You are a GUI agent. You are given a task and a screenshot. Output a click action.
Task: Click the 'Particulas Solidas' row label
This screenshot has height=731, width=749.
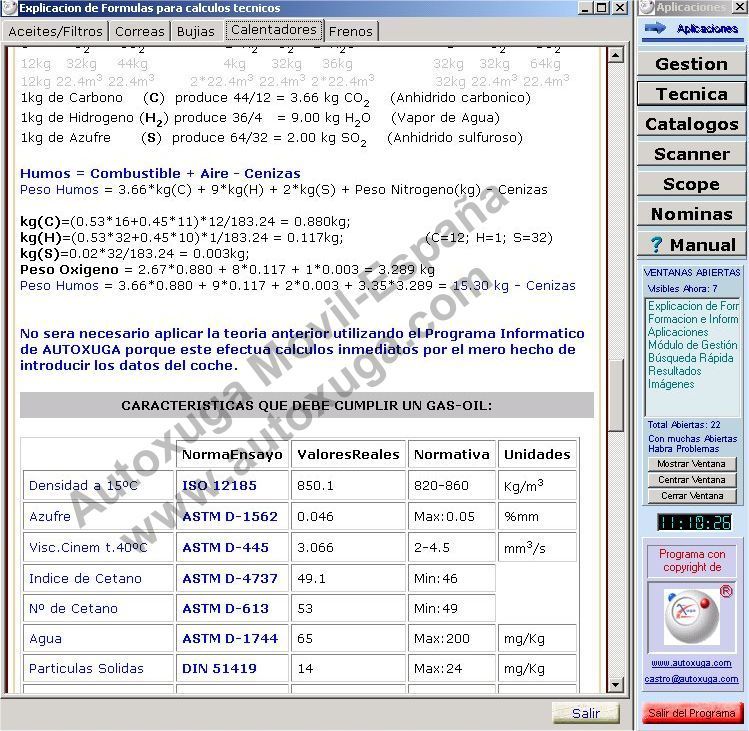click(x=98, y=668)
